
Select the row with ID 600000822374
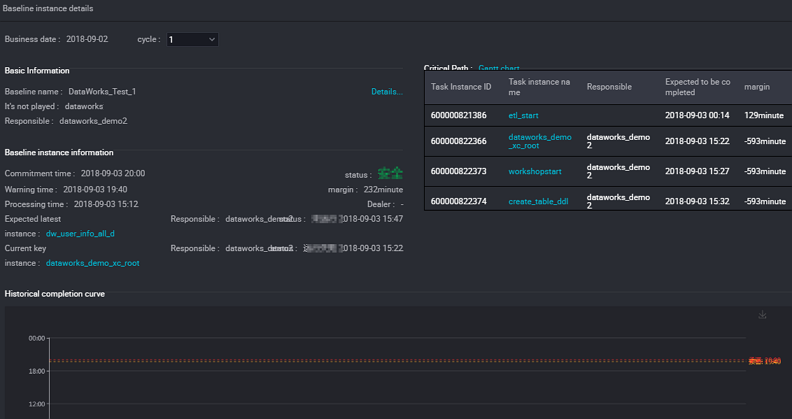[458, 201]
